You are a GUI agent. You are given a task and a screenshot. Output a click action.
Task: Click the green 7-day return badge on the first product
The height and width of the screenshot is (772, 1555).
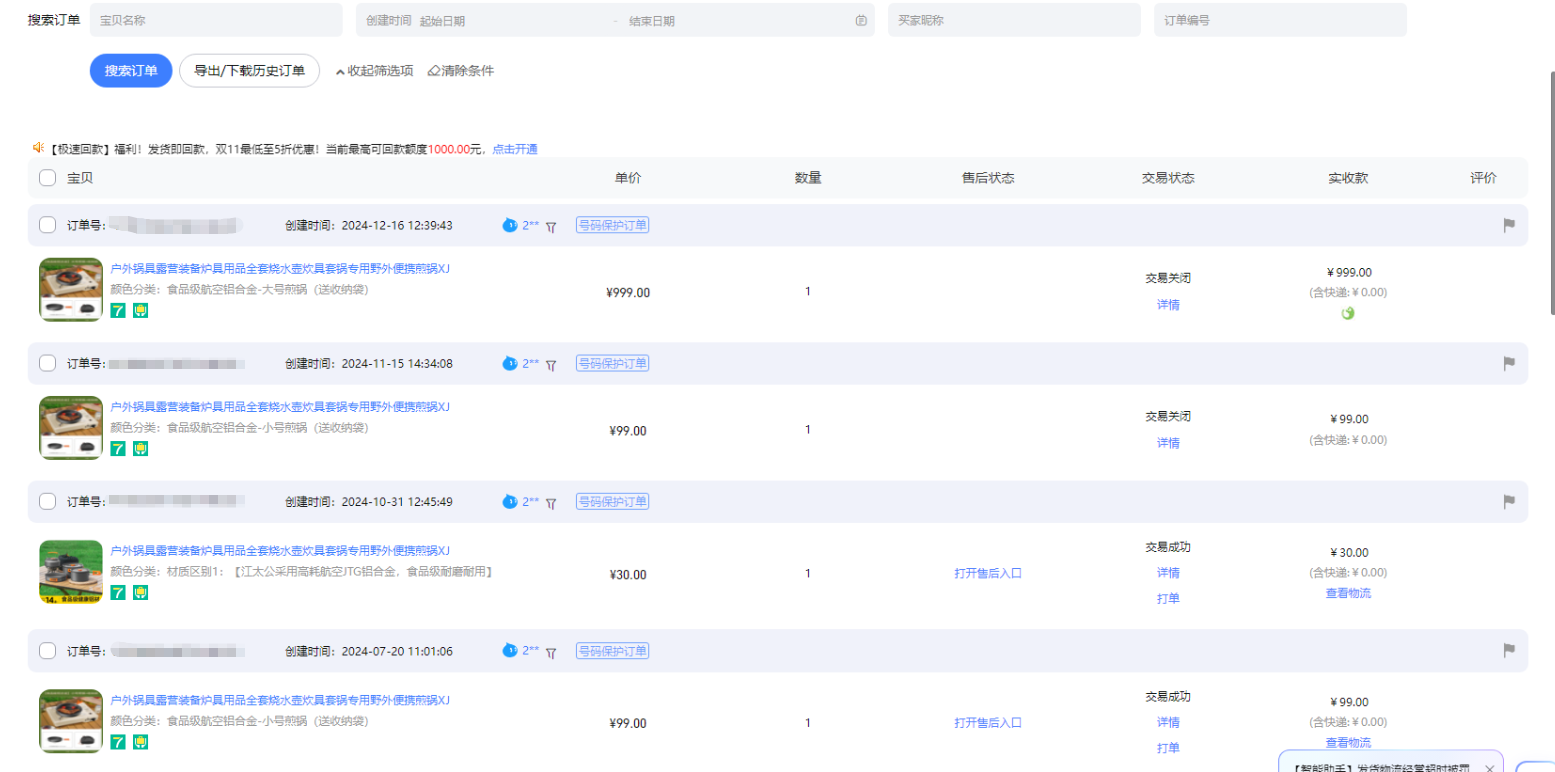click(x=118, y=311)
